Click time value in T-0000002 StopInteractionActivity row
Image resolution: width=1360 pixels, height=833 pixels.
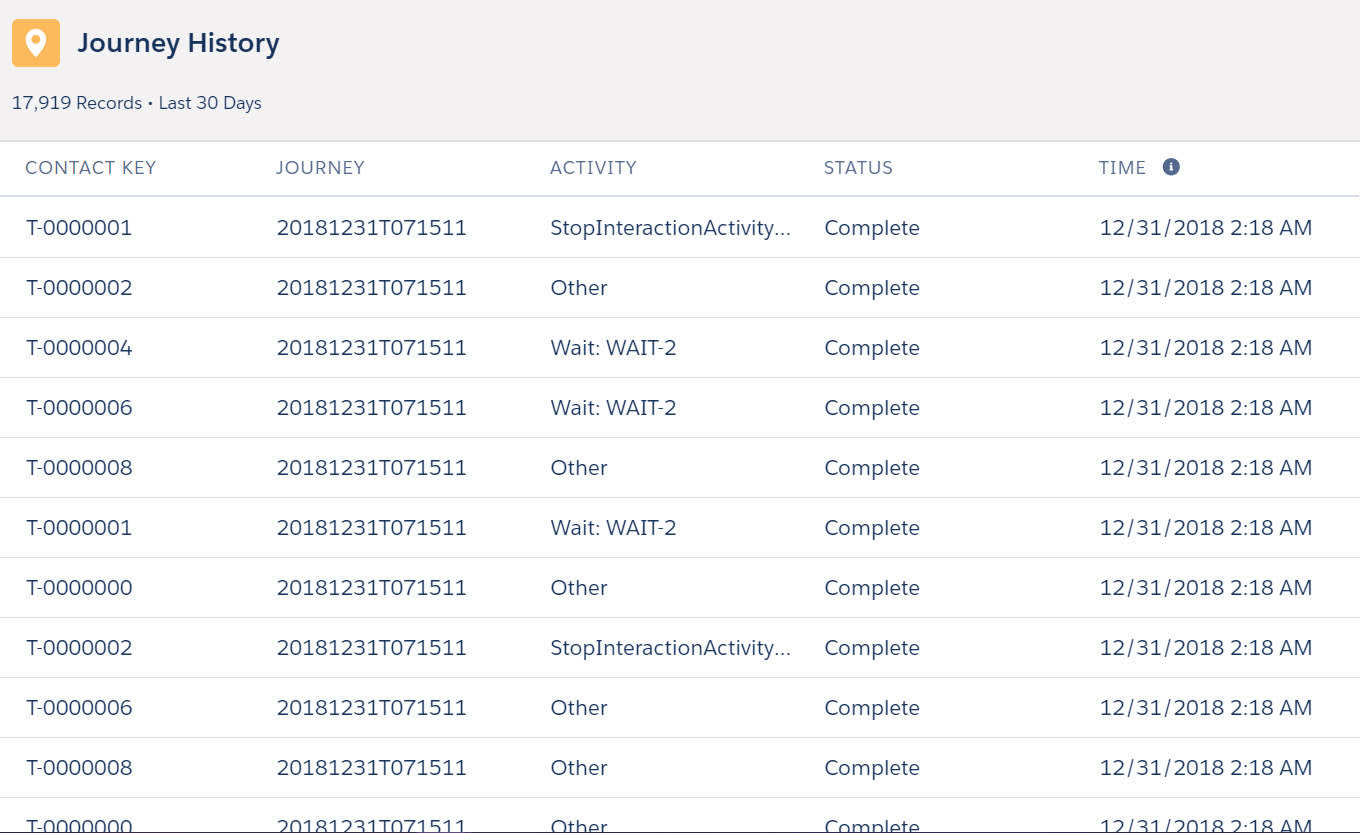[x=1206, y=648]
